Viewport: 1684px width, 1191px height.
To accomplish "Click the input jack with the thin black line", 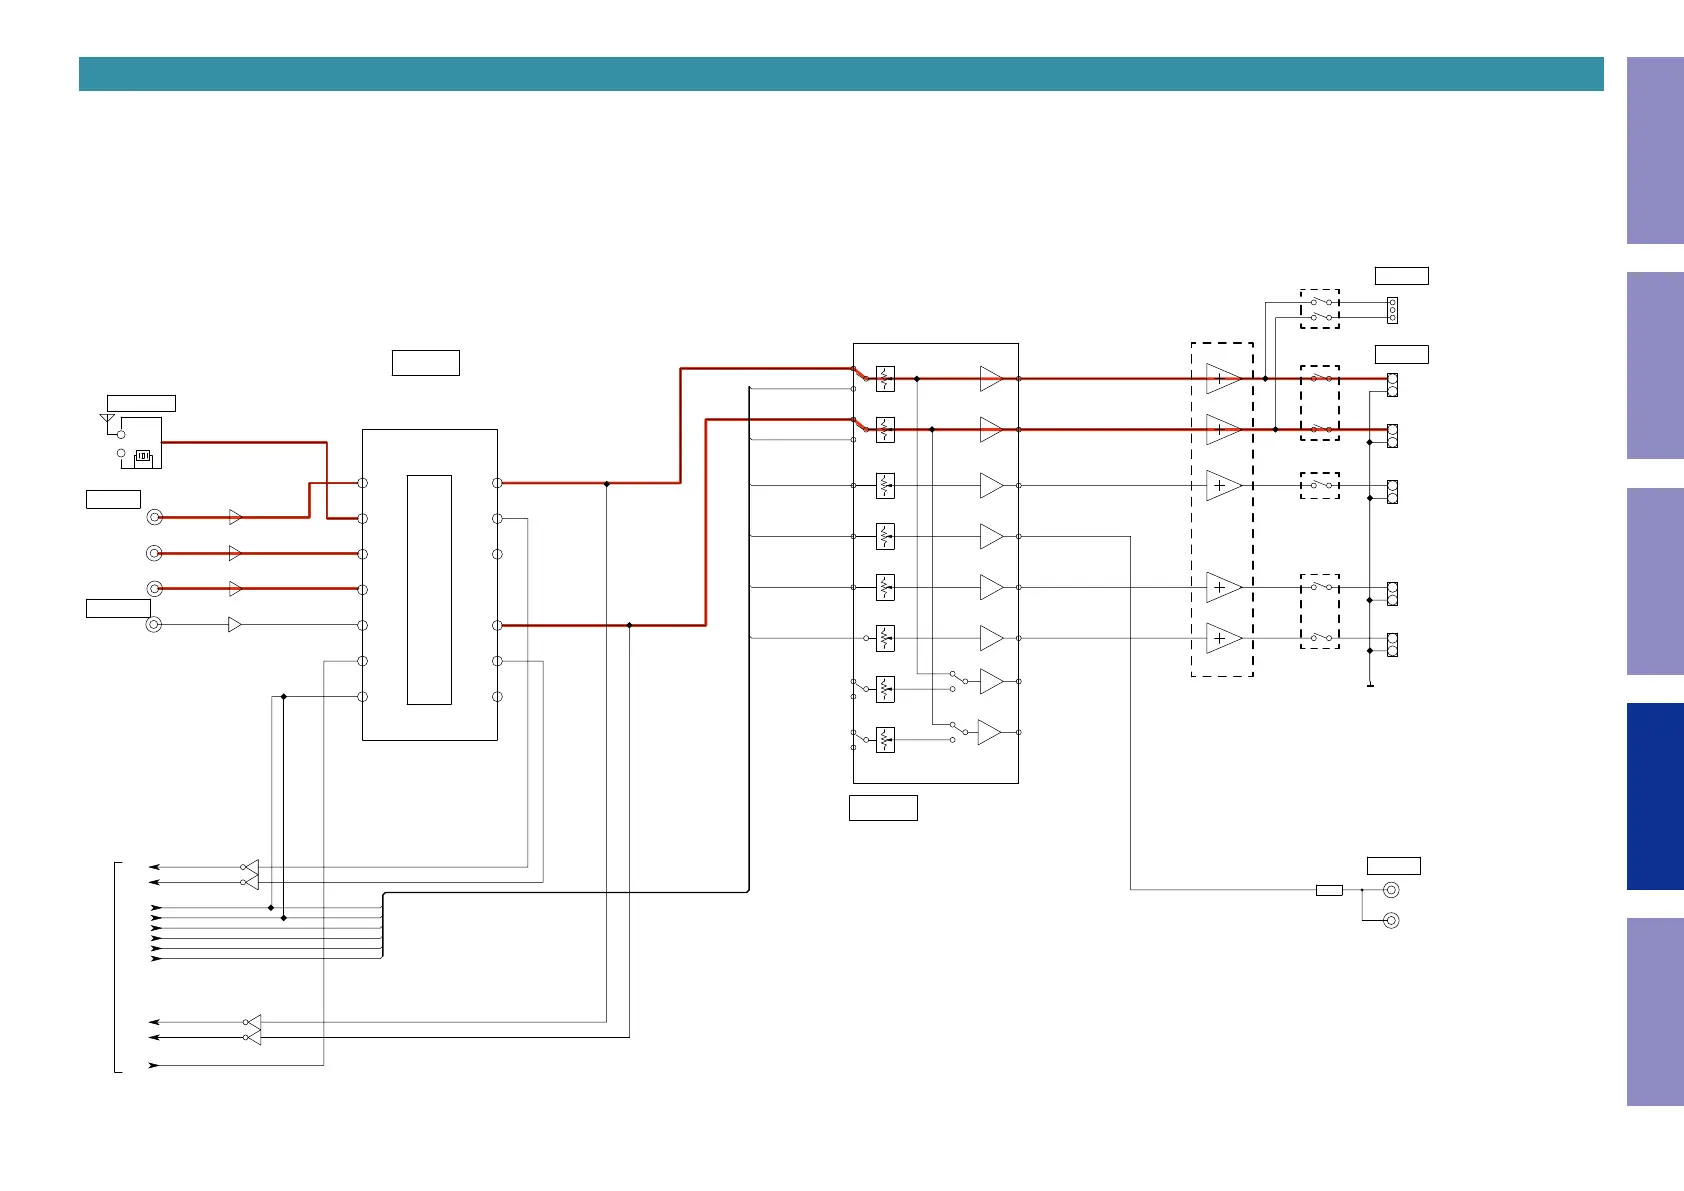I will [154, 624].
